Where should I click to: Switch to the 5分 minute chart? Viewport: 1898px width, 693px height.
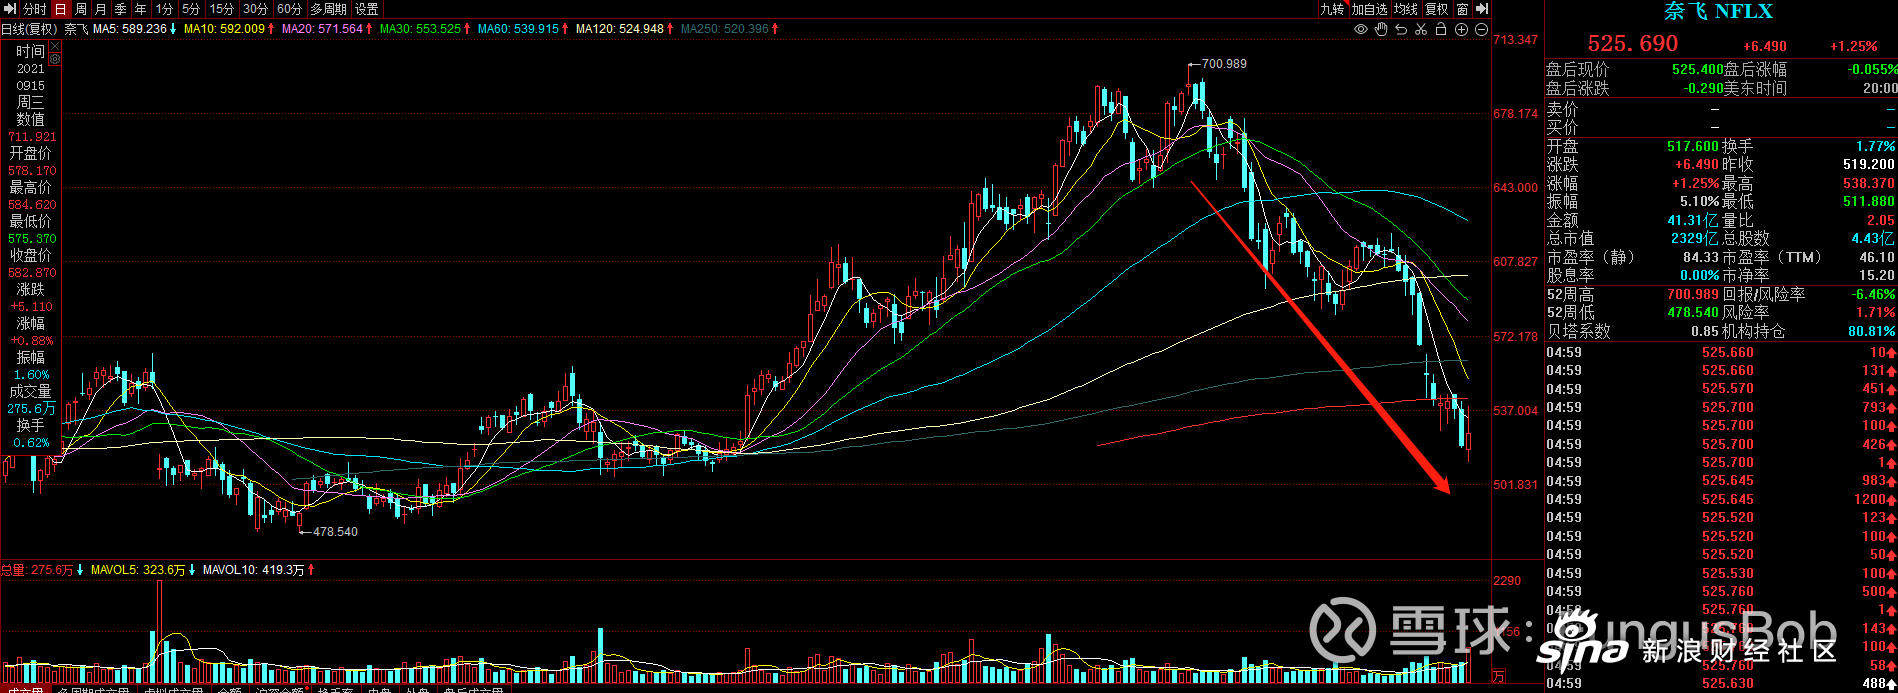(191, 9)
